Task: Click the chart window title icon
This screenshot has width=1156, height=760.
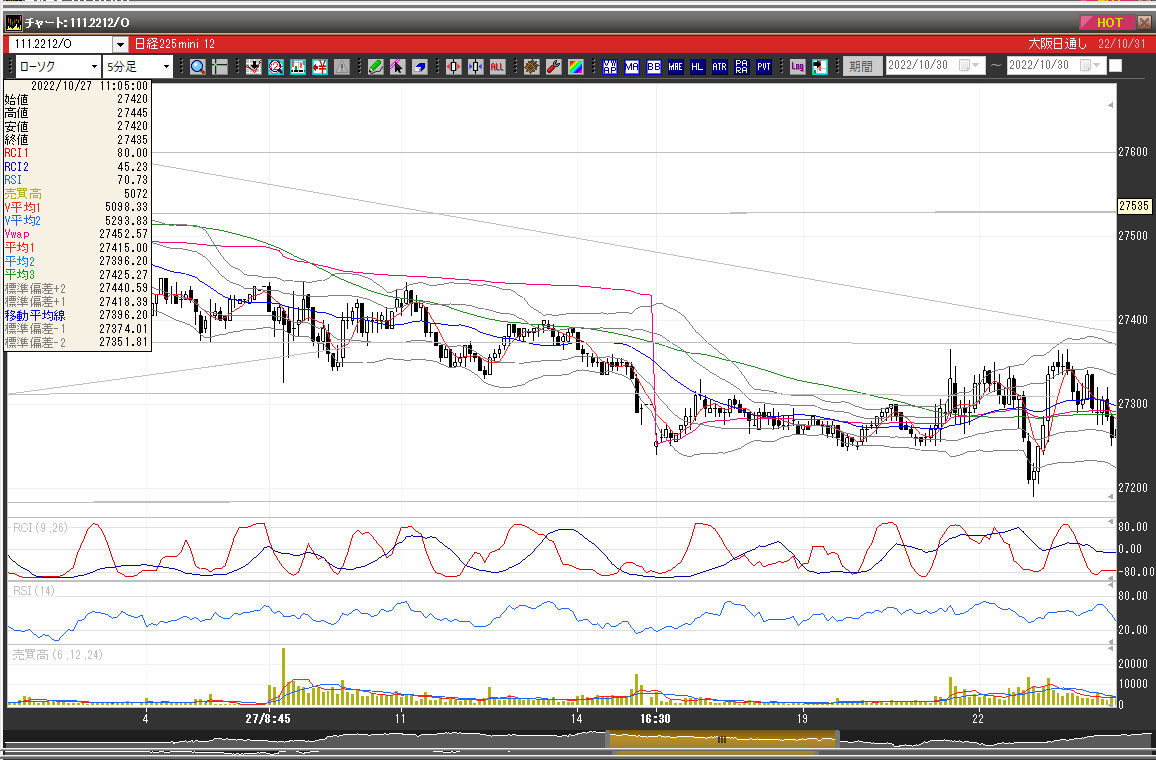Action: pos(13,23)
